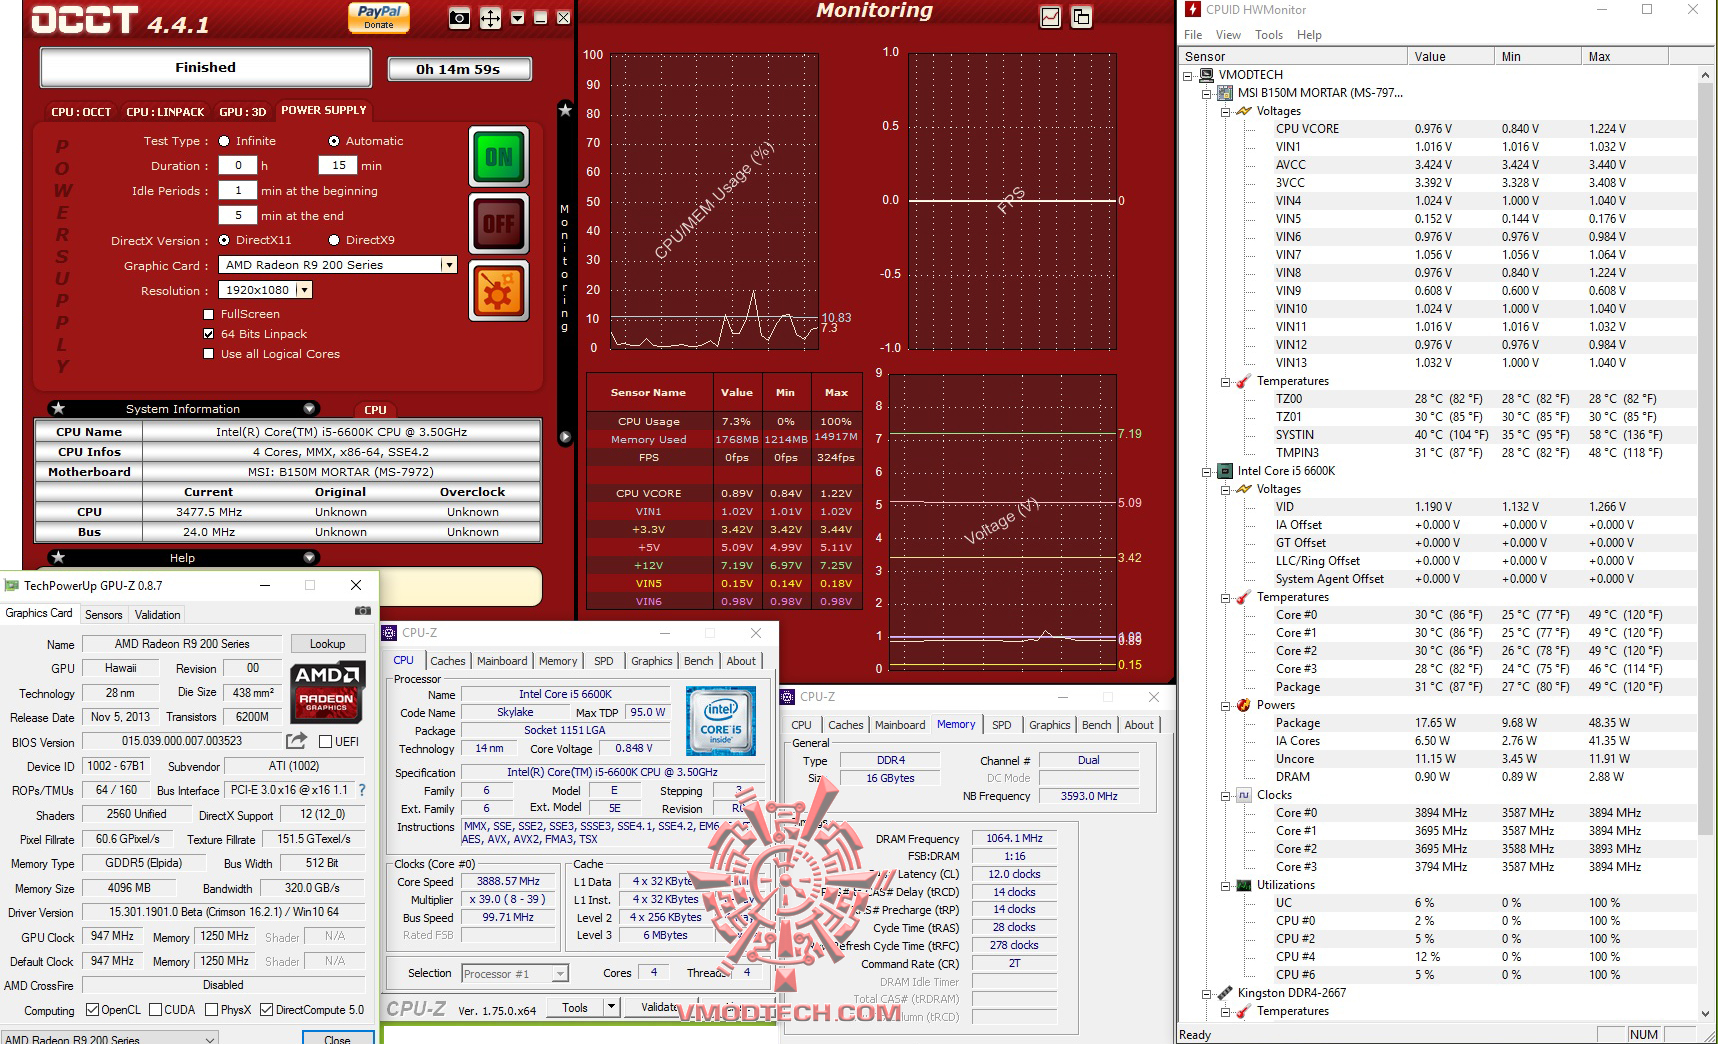Click the CPU chip icon beside Intel Core i5 6600K
The width and height of the screenshot is (1718, 1044).
point(1225,471)
